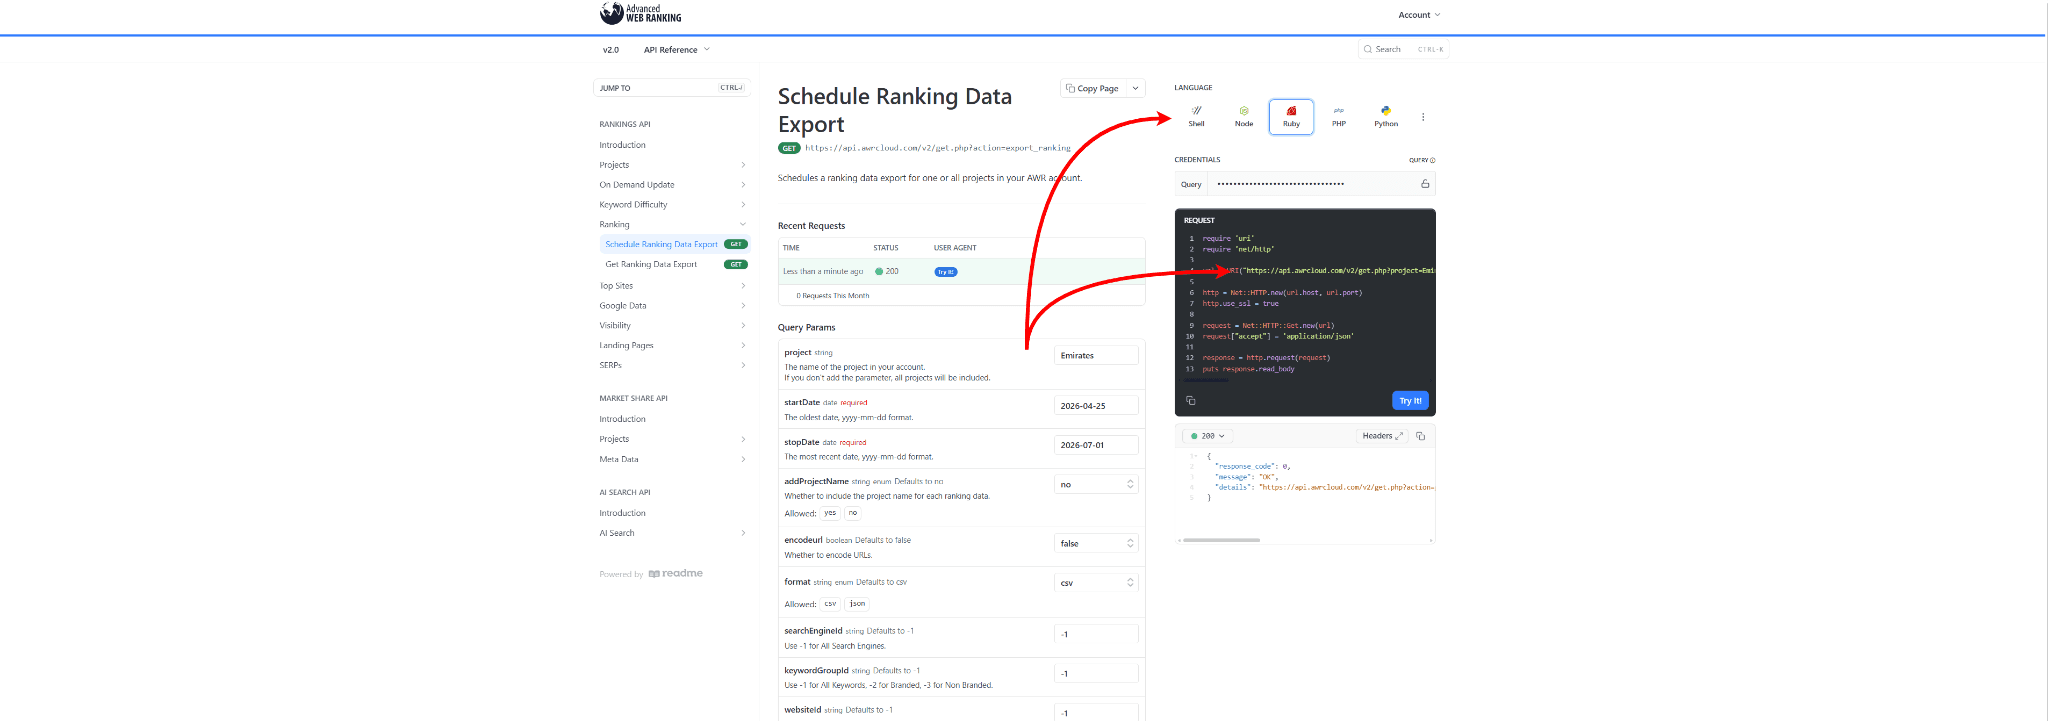Click the Copy Page button
This screenshot has height=721, width=2048.
click(x=1093, y=88)
